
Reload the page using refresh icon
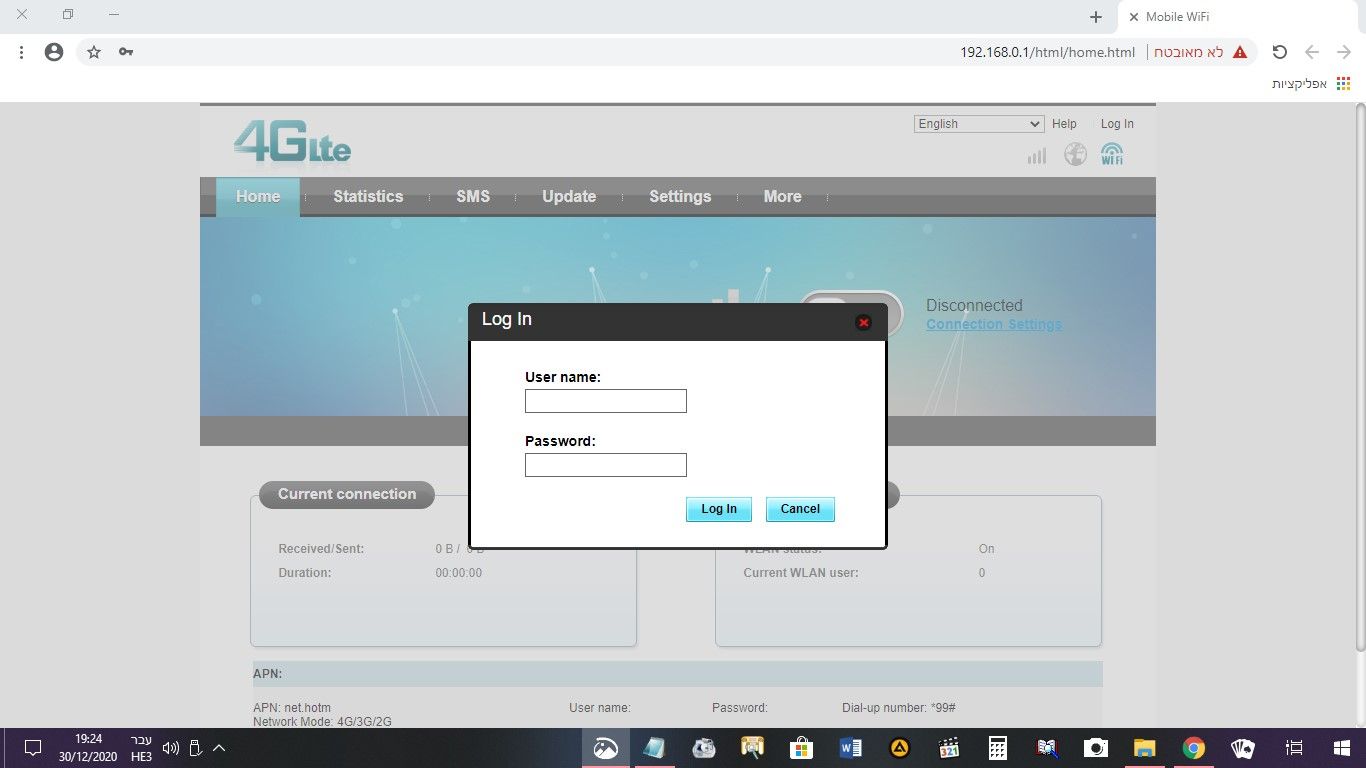click(x=1279, y=52)
